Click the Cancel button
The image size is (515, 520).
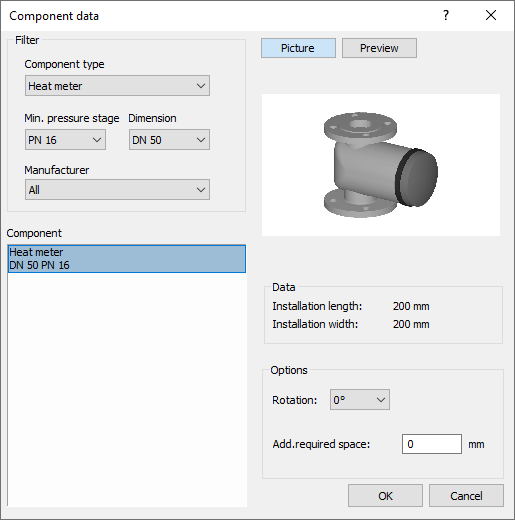click(466, 496)
